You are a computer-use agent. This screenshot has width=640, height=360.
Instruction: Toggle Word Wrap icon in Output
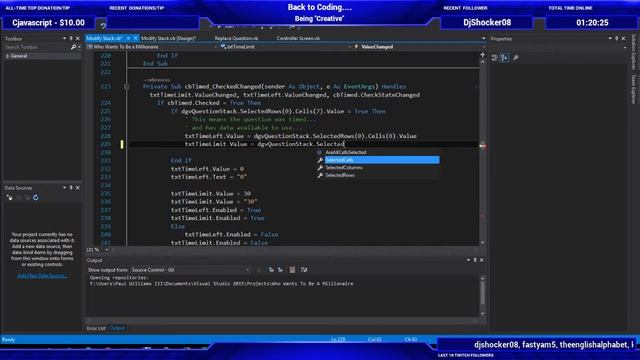pos(304,270)
